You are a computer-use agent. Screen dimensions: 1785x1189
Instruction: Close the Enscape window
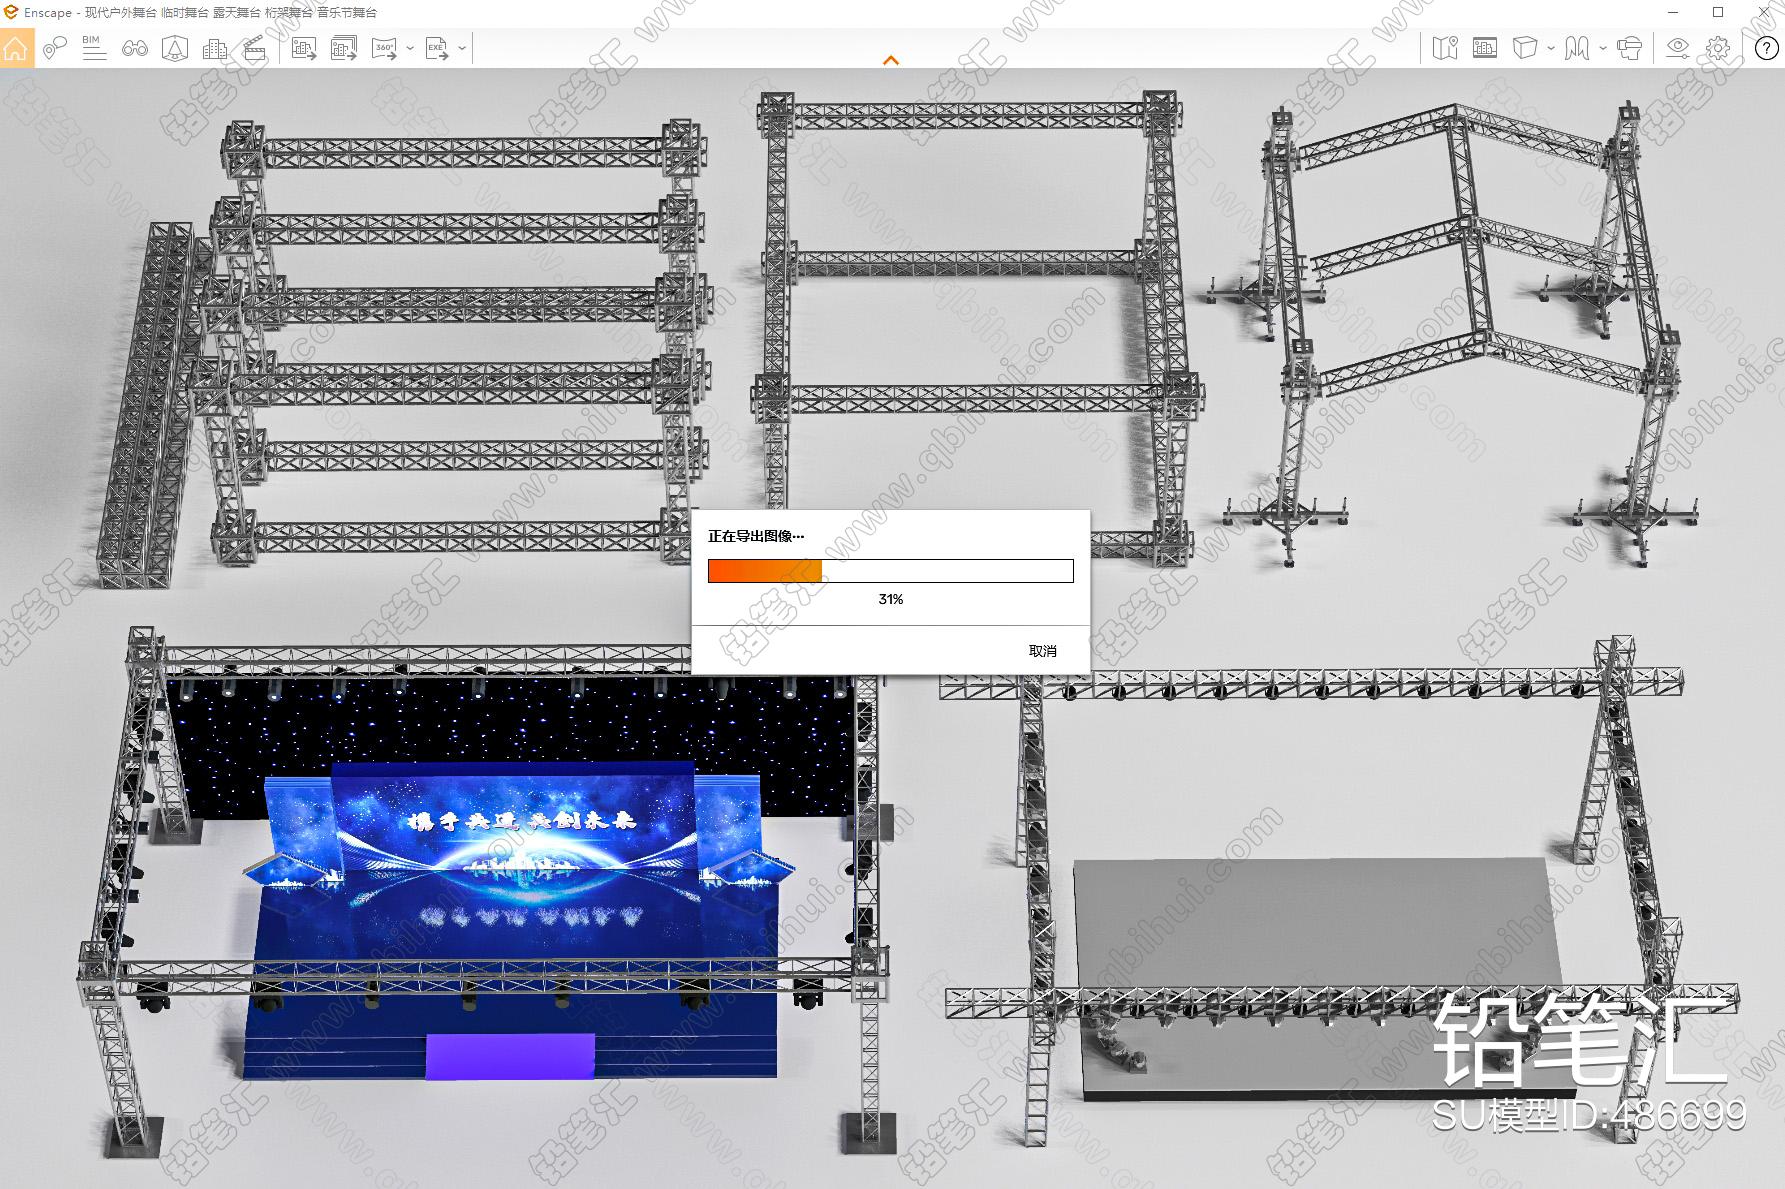[x=1764, y=12]
